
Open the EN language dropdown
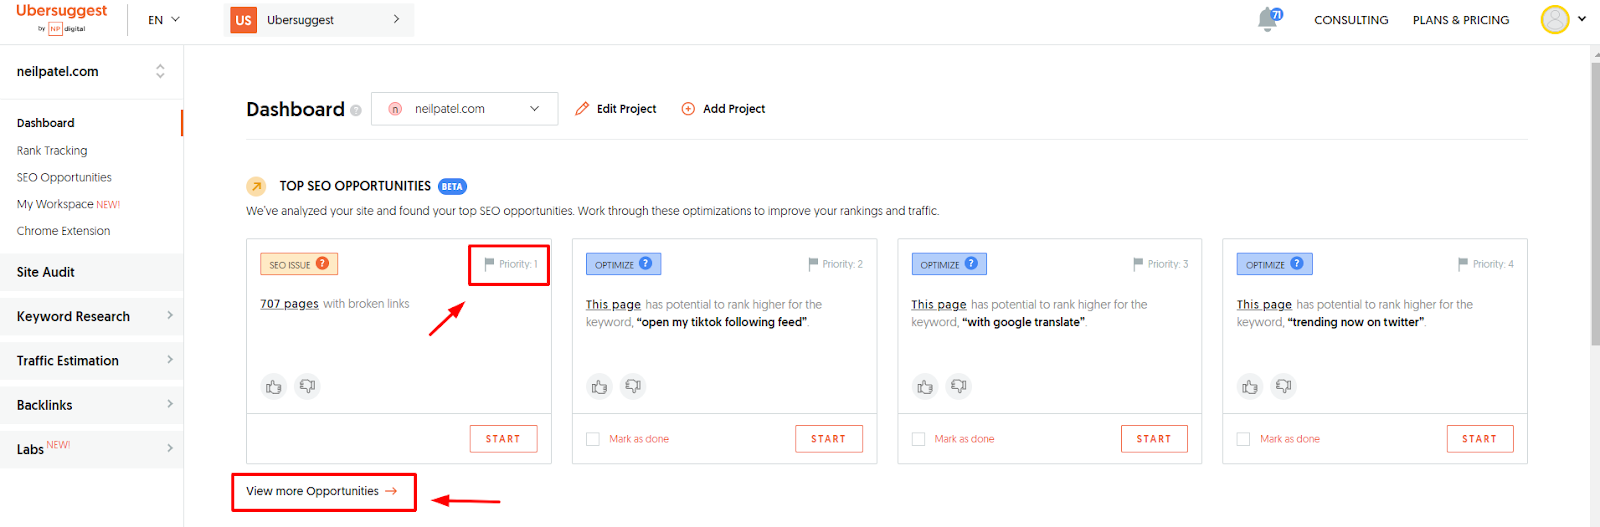click(164, 20)
